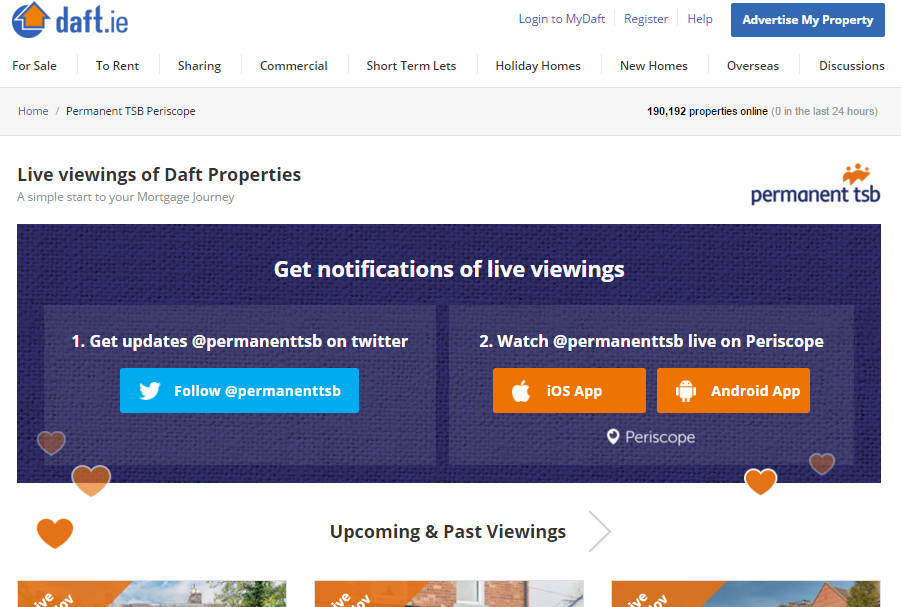Click the Apple logo on iOS App
The height and width of the screenshot is (607, 901).
[x=521, y=391]
